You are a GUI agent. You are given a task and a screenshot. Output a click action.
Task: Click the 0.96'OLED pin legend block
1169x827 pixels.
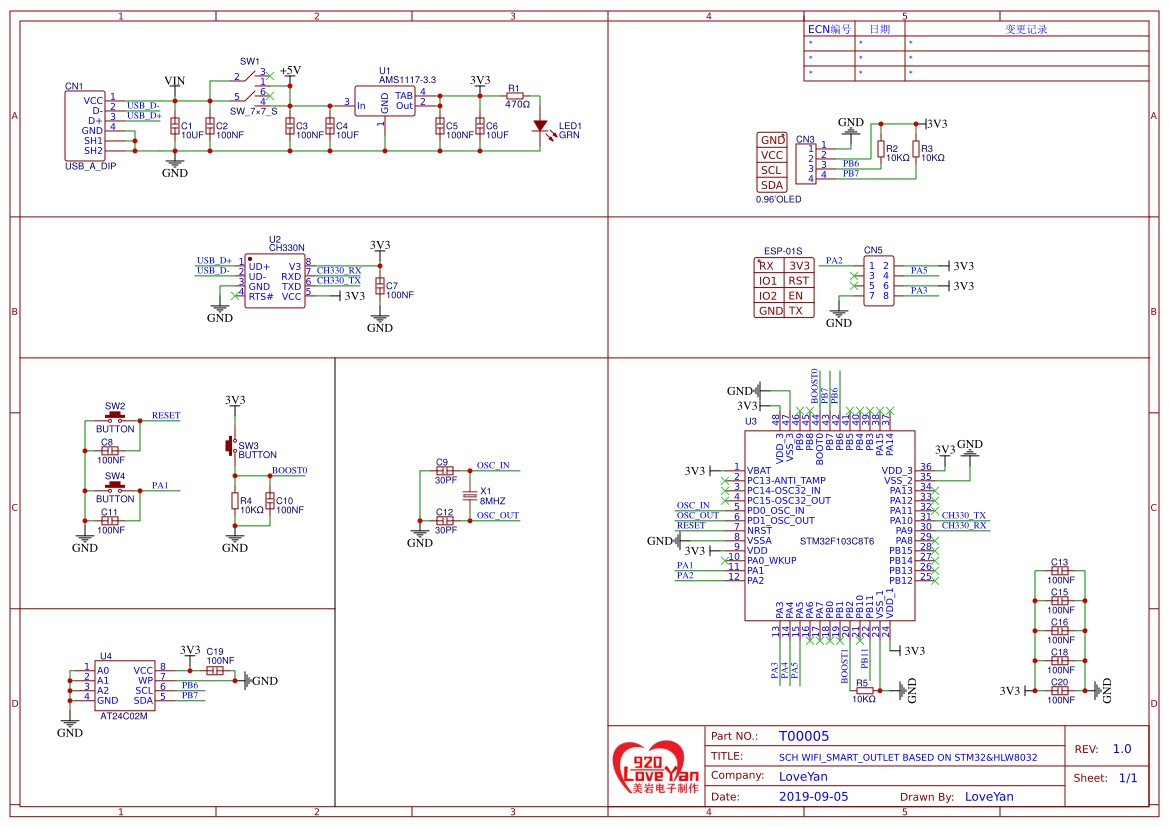(x=772, y=163)
